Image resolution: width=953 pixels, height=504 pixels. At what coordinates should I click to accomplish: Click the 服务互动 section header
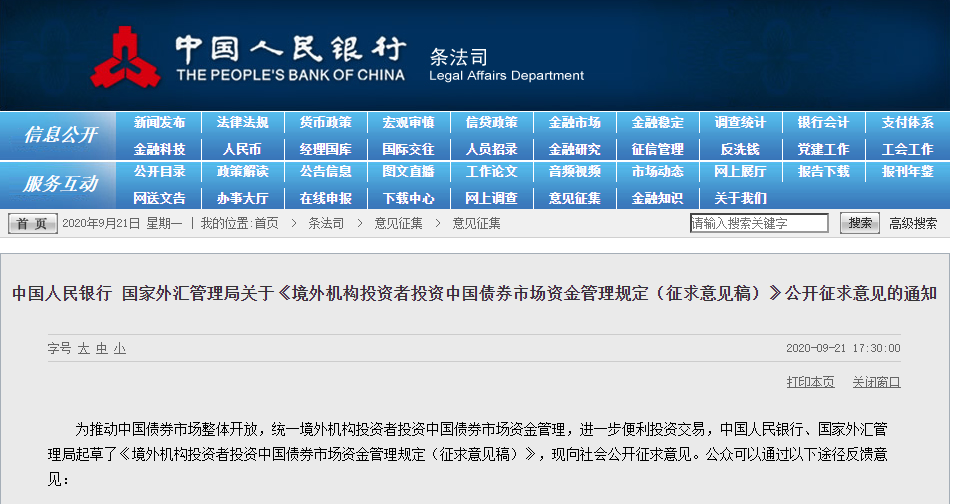pos(60,184)
